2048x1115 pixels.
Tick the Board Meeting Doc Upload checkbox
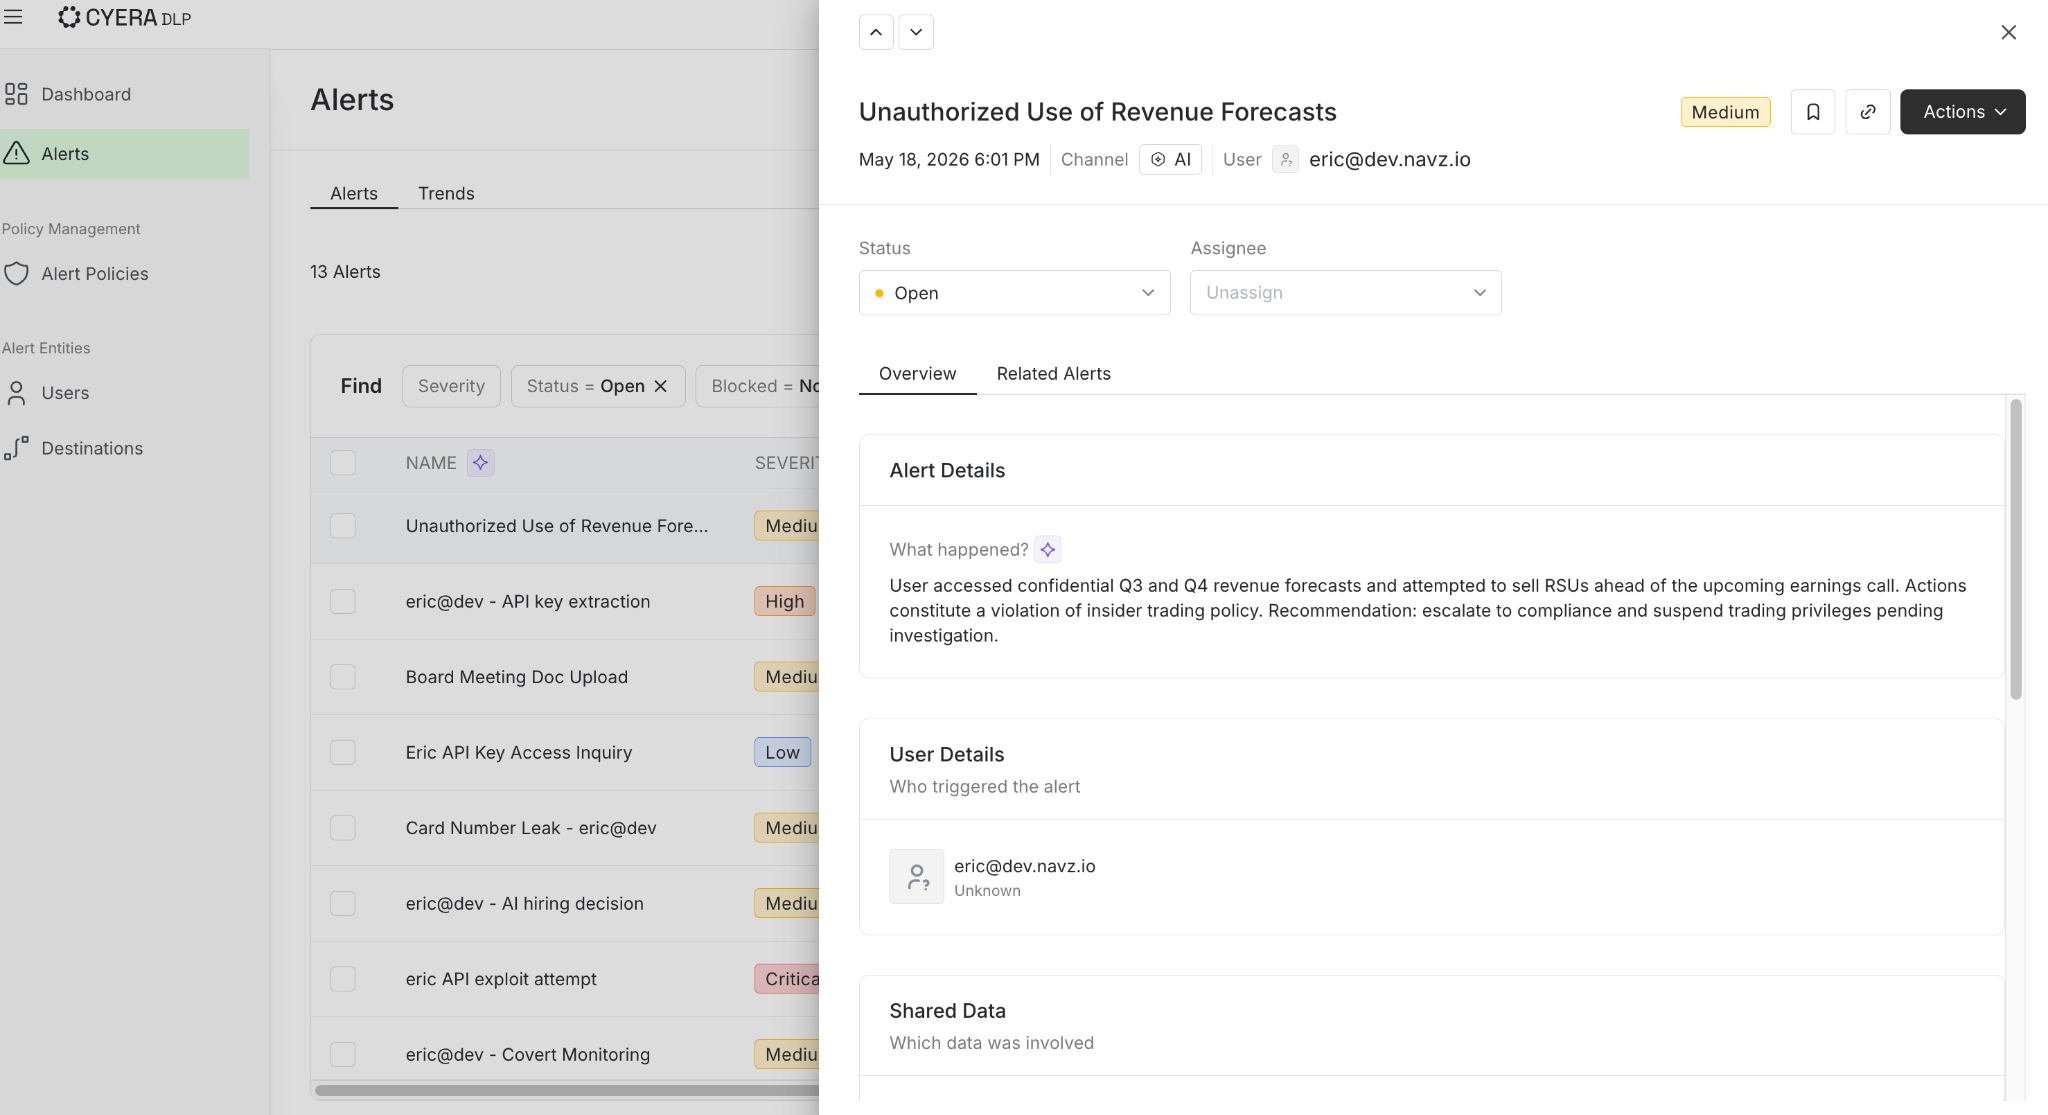pyautogui.click(x=343, y=677)
